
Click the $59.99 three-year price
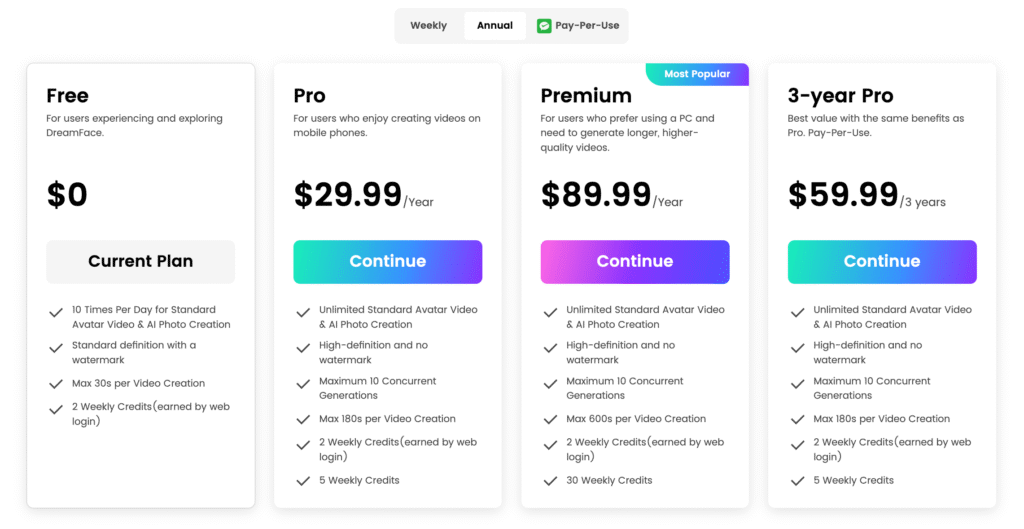(843, 195)
